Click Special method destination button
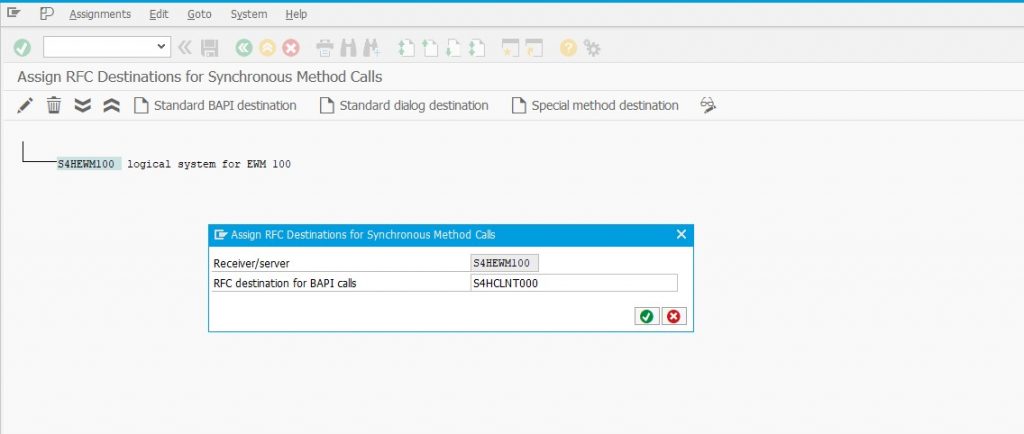Screen dimensions: 1024x434 (x=595, y=105)
